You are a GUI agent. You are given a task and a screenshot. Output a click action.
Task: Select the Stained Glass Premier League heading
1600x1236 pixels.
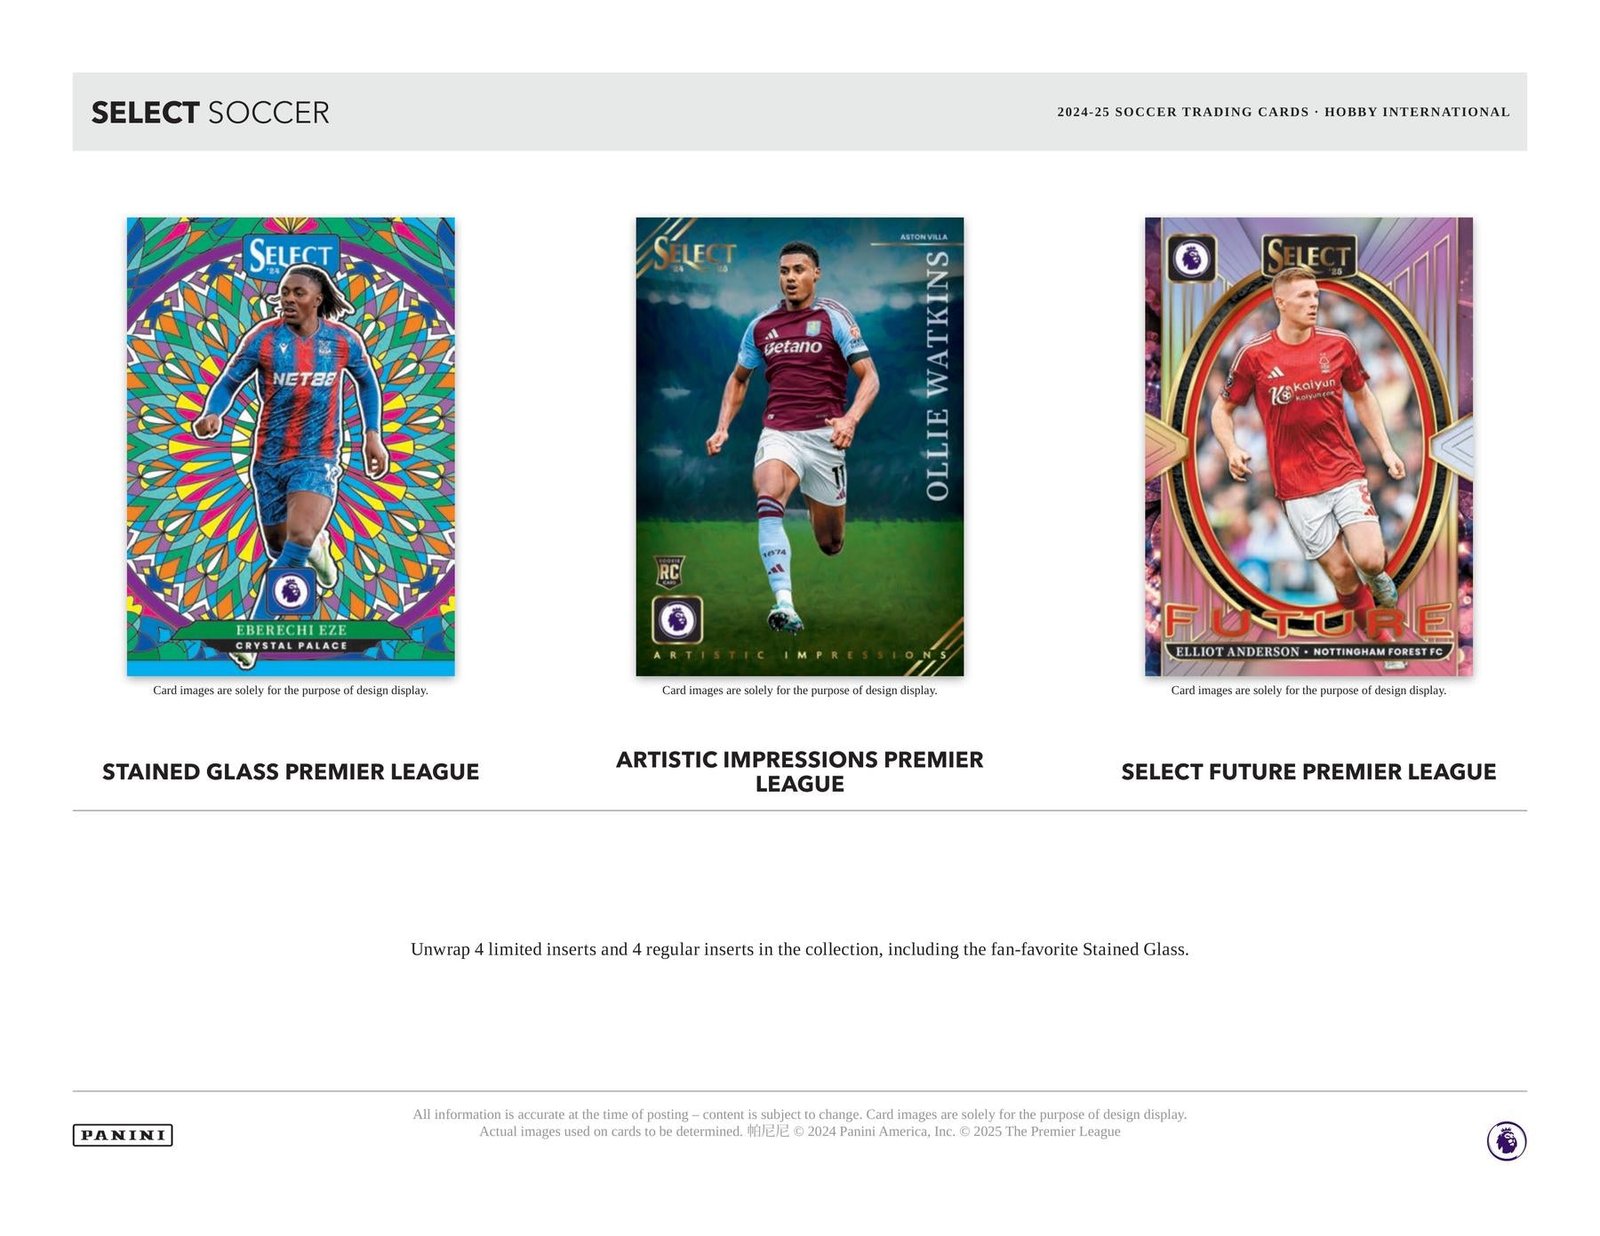291,772
